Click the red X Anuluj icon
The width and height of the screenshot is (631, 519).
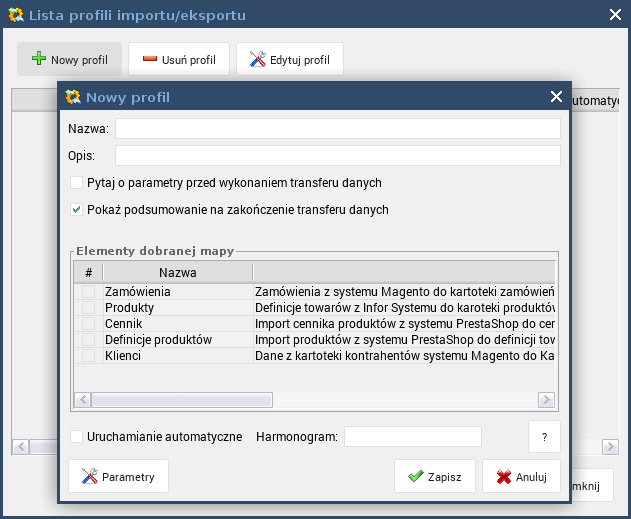coord(504,477)
